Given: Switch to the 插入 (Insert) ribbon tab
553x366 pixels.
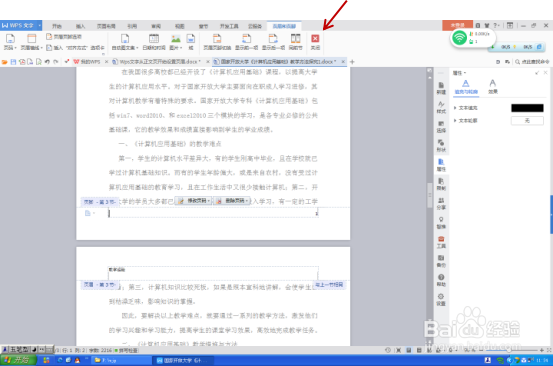Looking at the screenshot, I should (80, 26).
